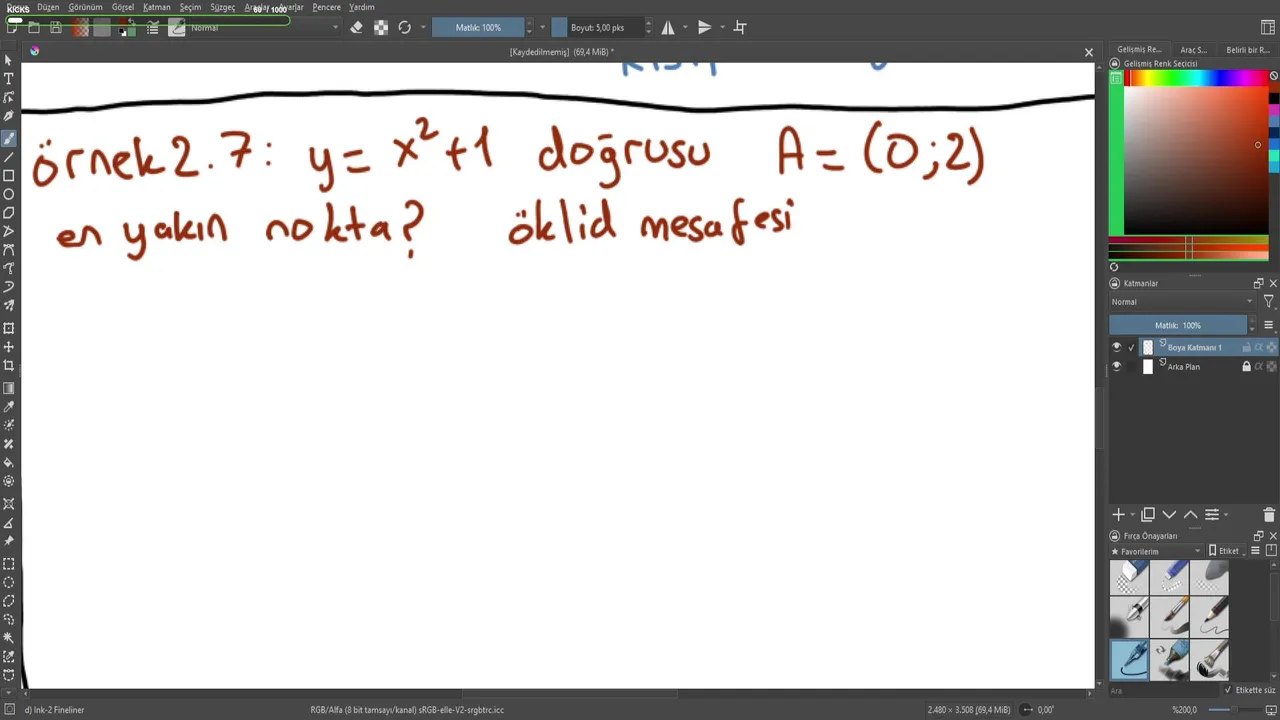Select the Ellipse shape tool
1280x720 pixels.
pyautogui.click(x=9, y=194)
